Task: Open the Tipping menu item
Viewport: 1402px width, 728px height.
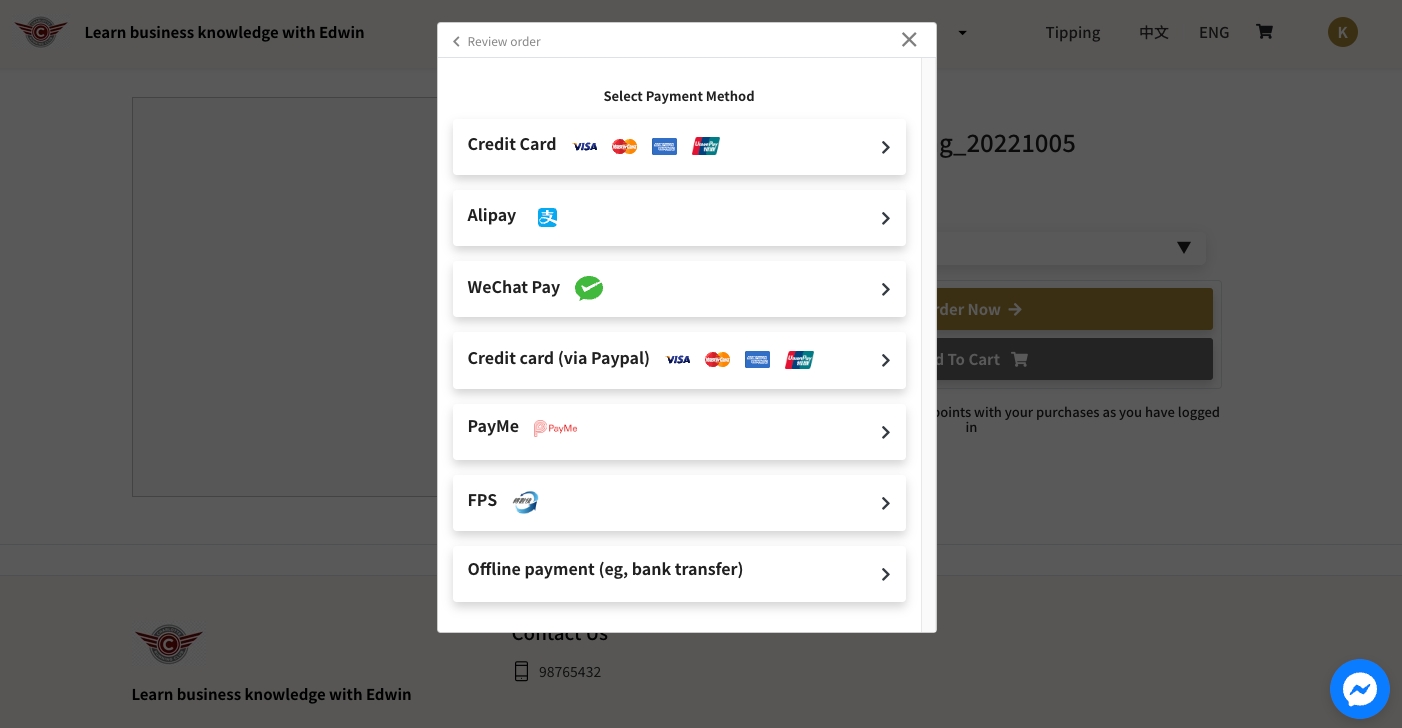Action: click(x=1072, y=32)
